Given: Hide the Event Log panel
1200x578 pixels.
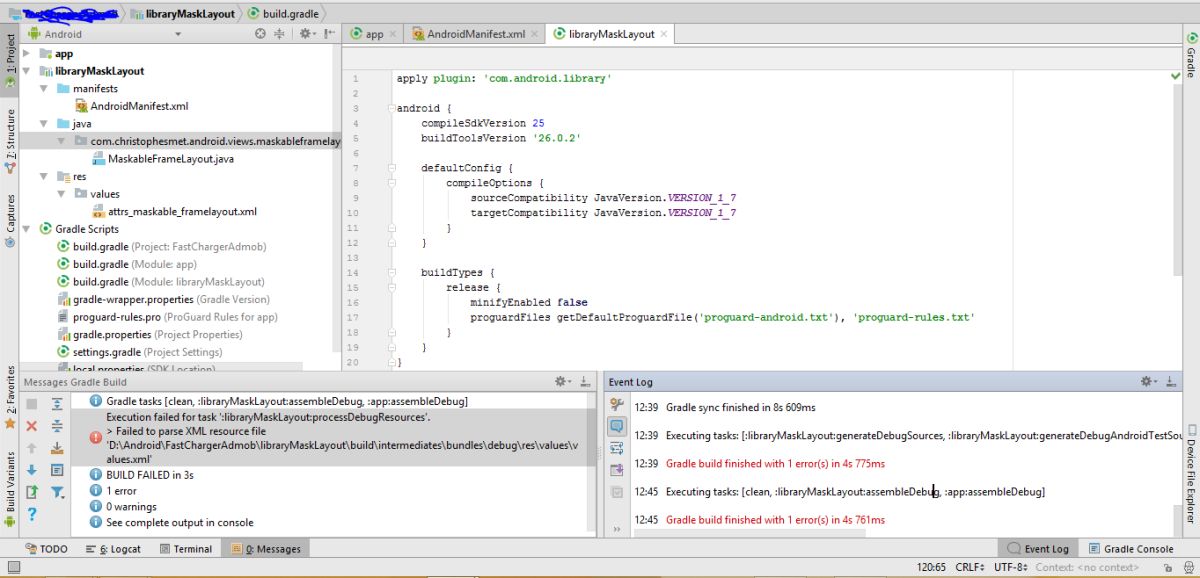Looking at the screenshot, I should coord(1171,382).
